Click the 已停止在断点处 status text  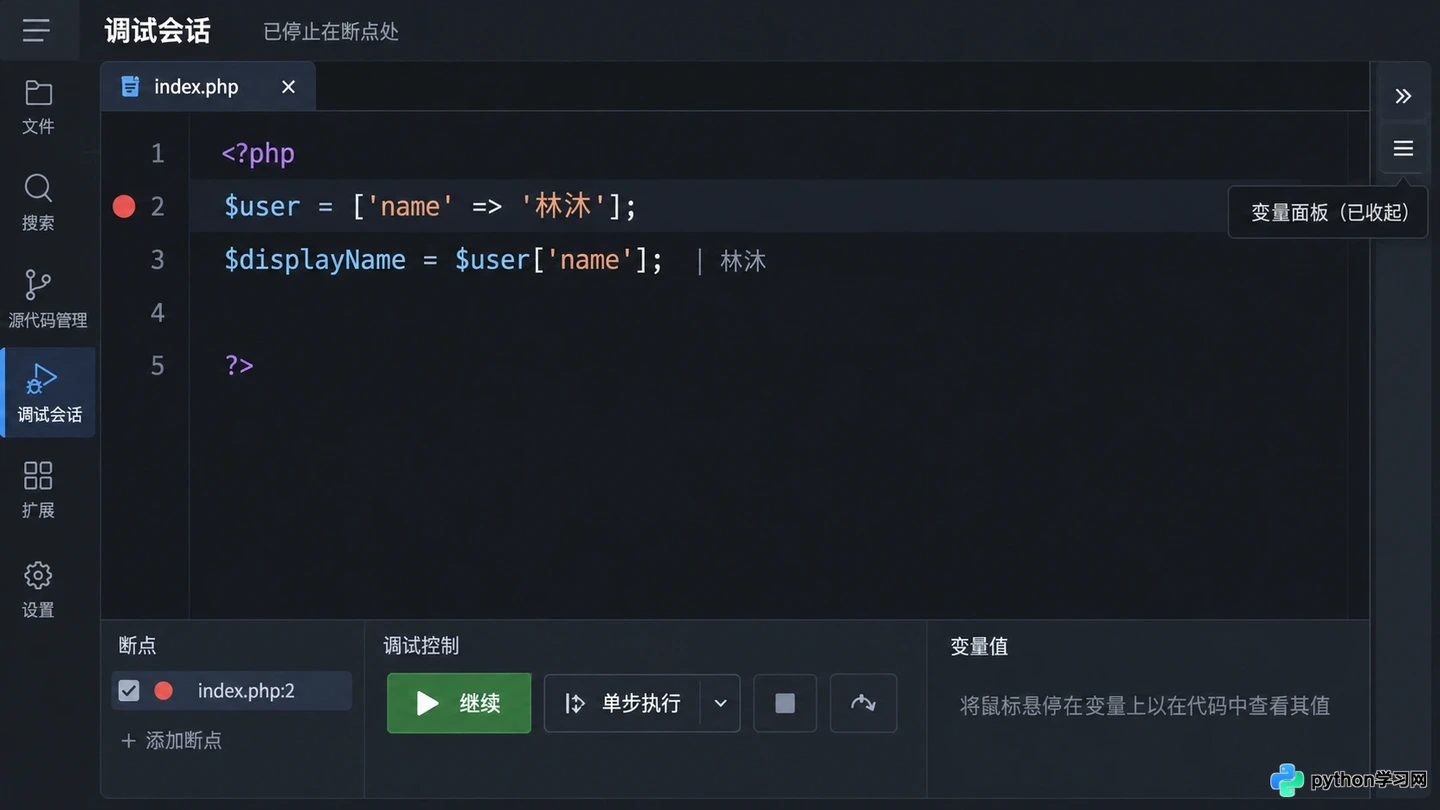tap(331, 32)
